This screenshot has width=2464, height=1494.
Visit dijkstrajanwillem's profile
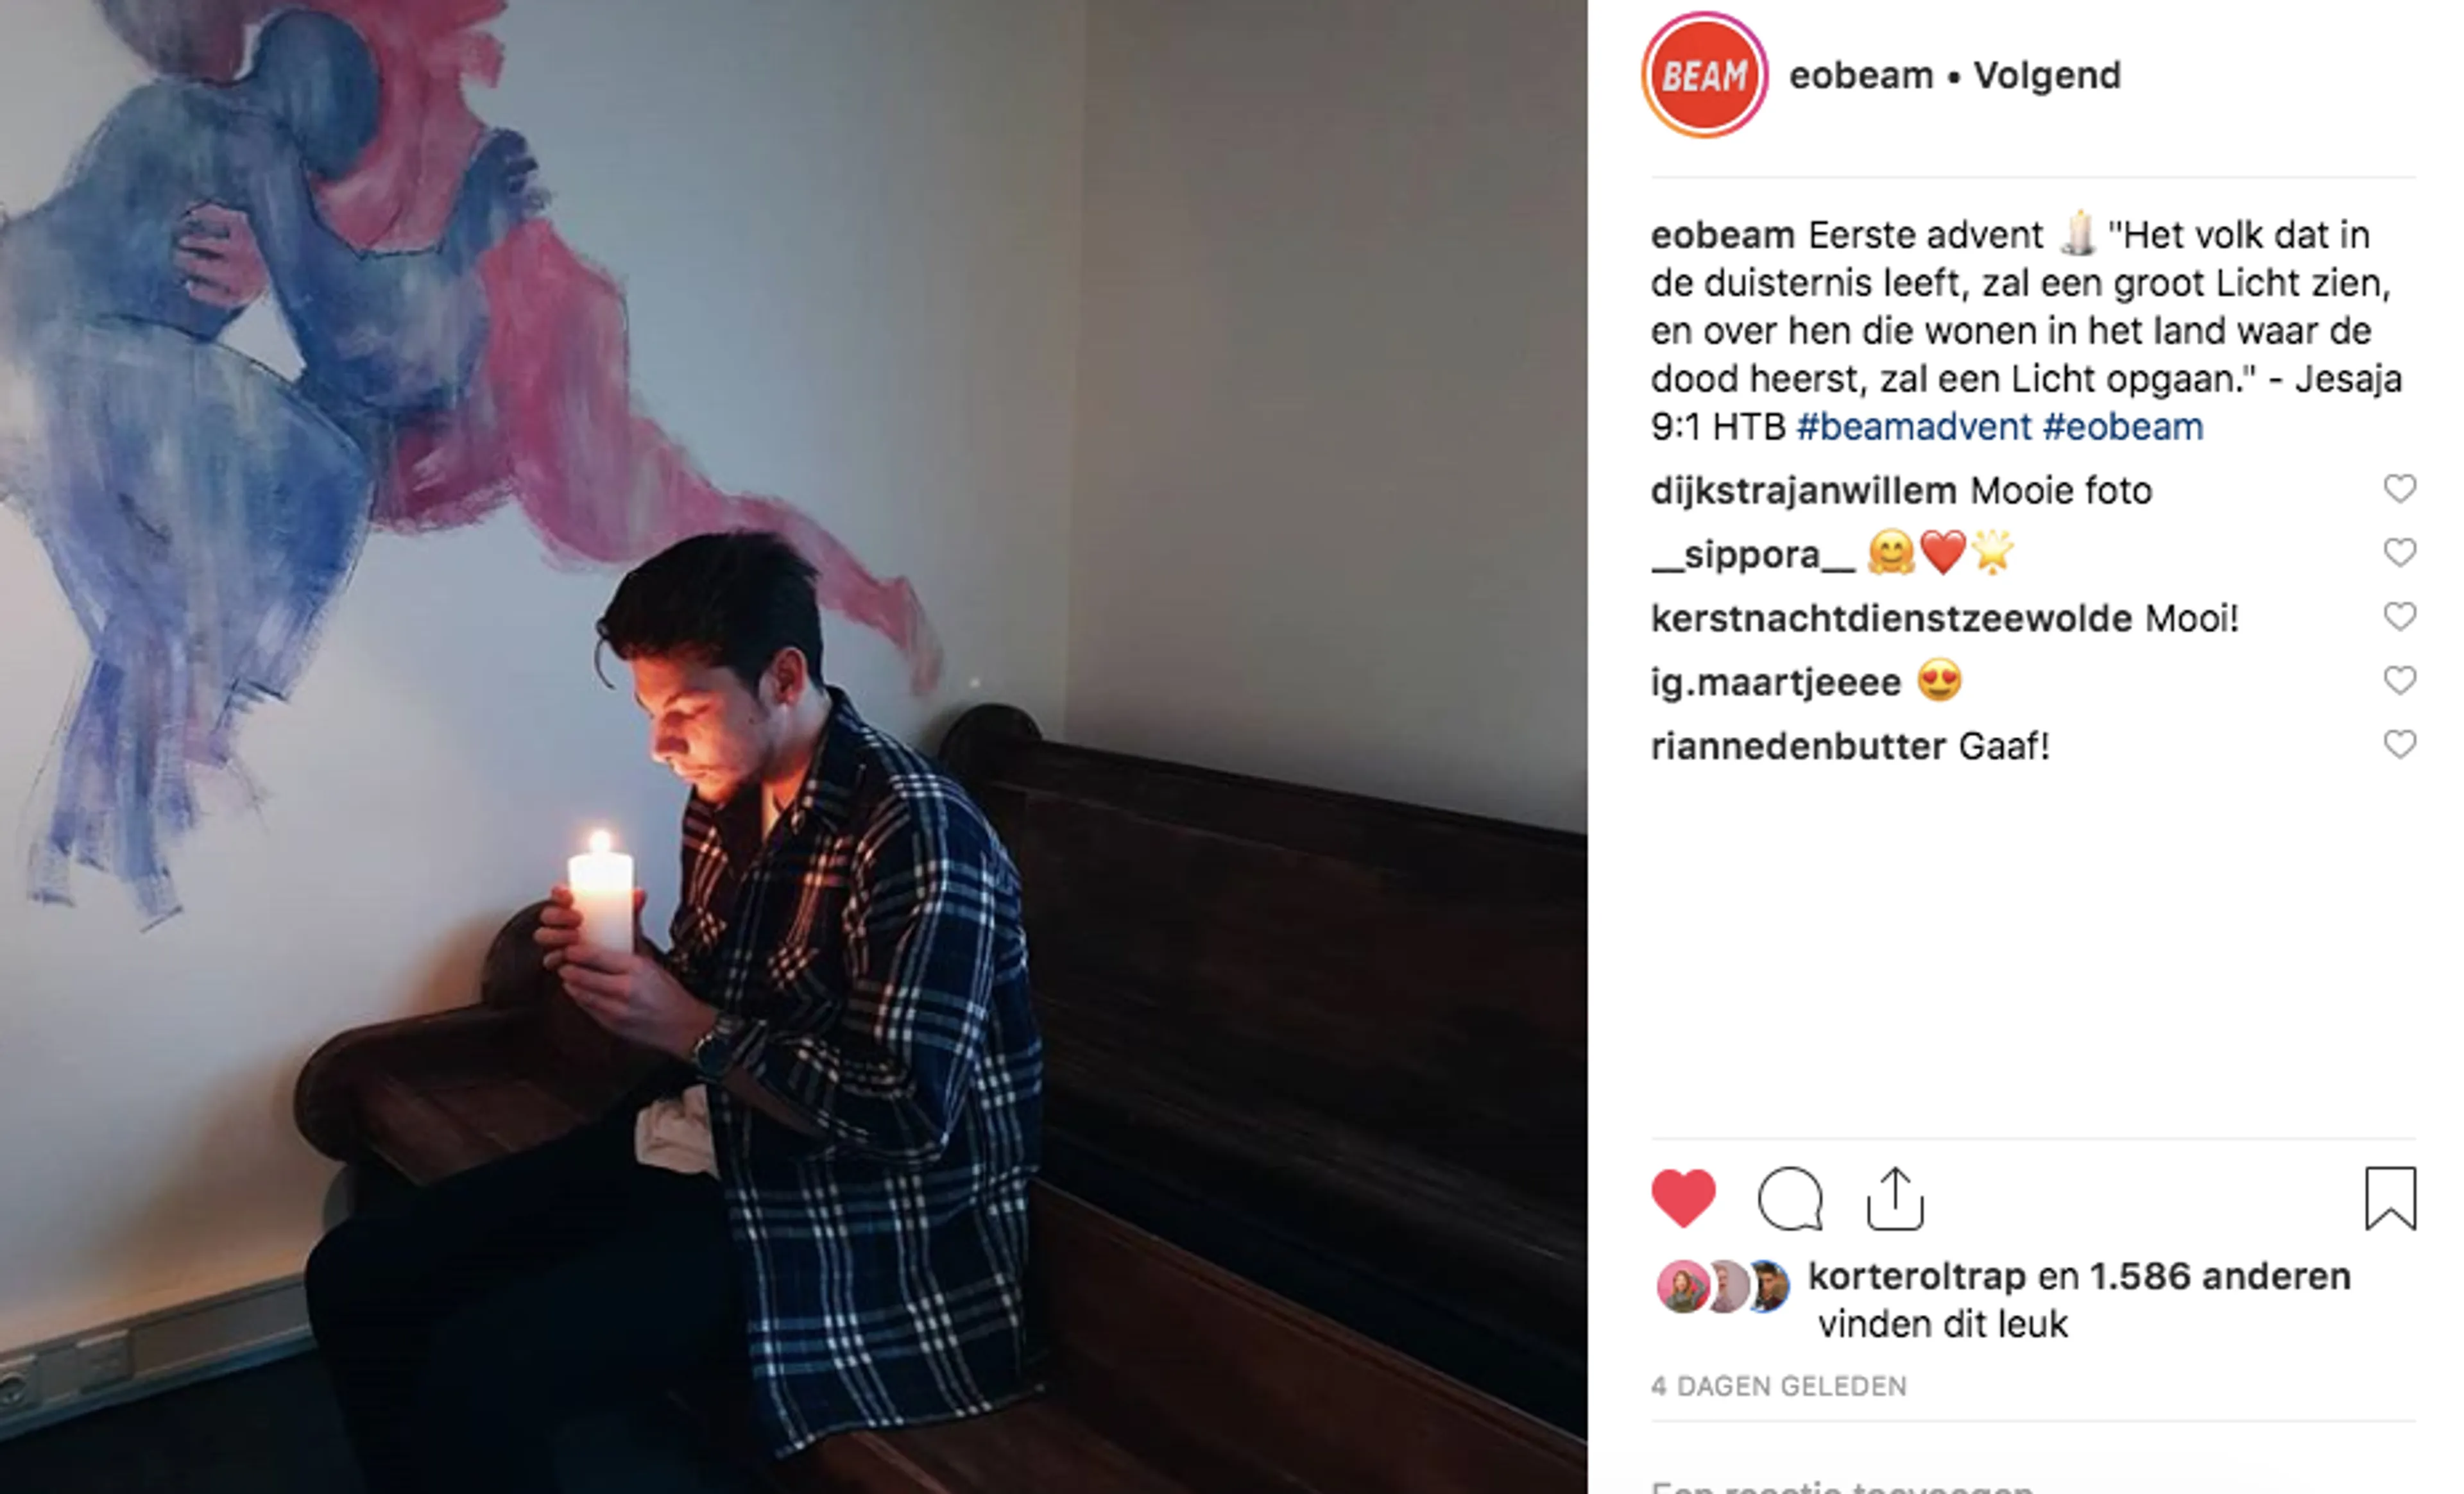coord(1803,491)
